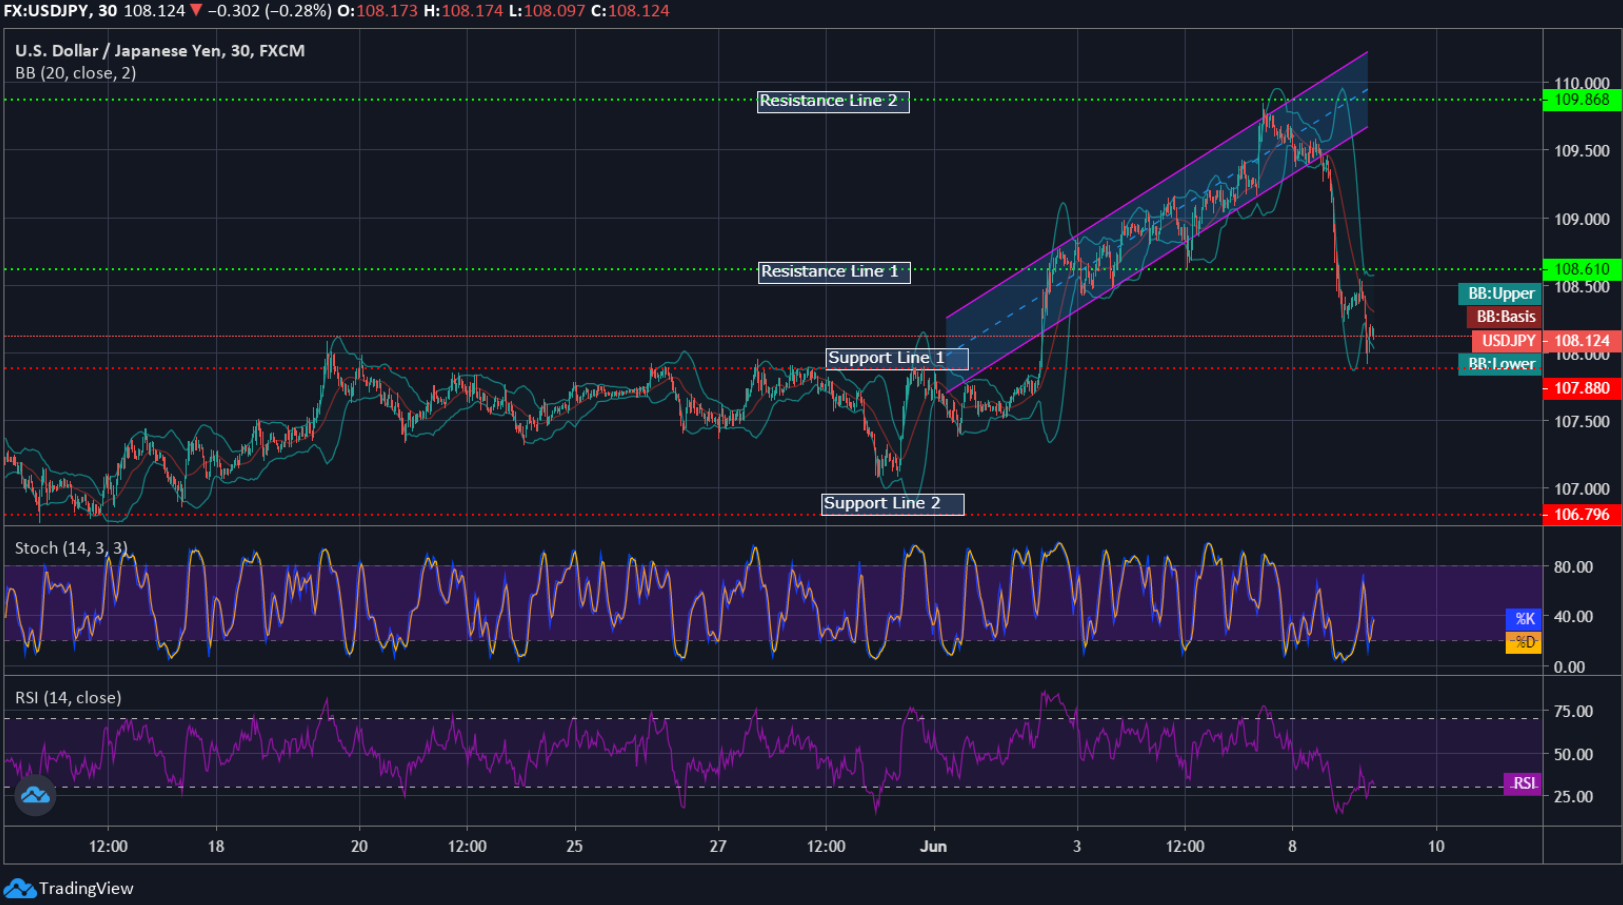The height and width of the screenshot is (905, 1623).
Task: Click the 106.796 red price tag
Action: tap(1581, 515)
